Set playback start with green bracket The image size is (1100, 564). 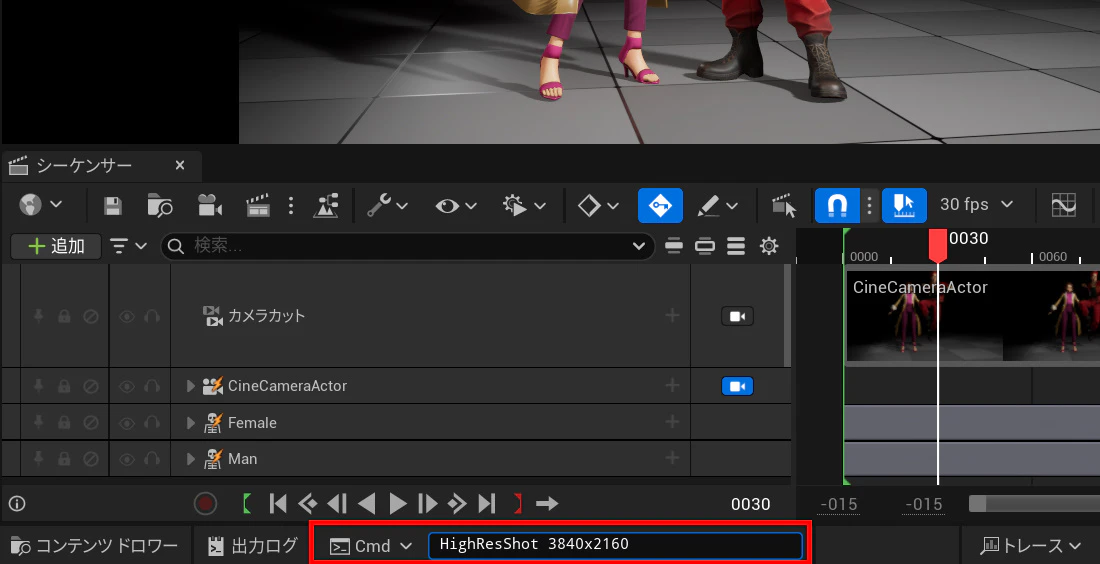tap(246, 504)
